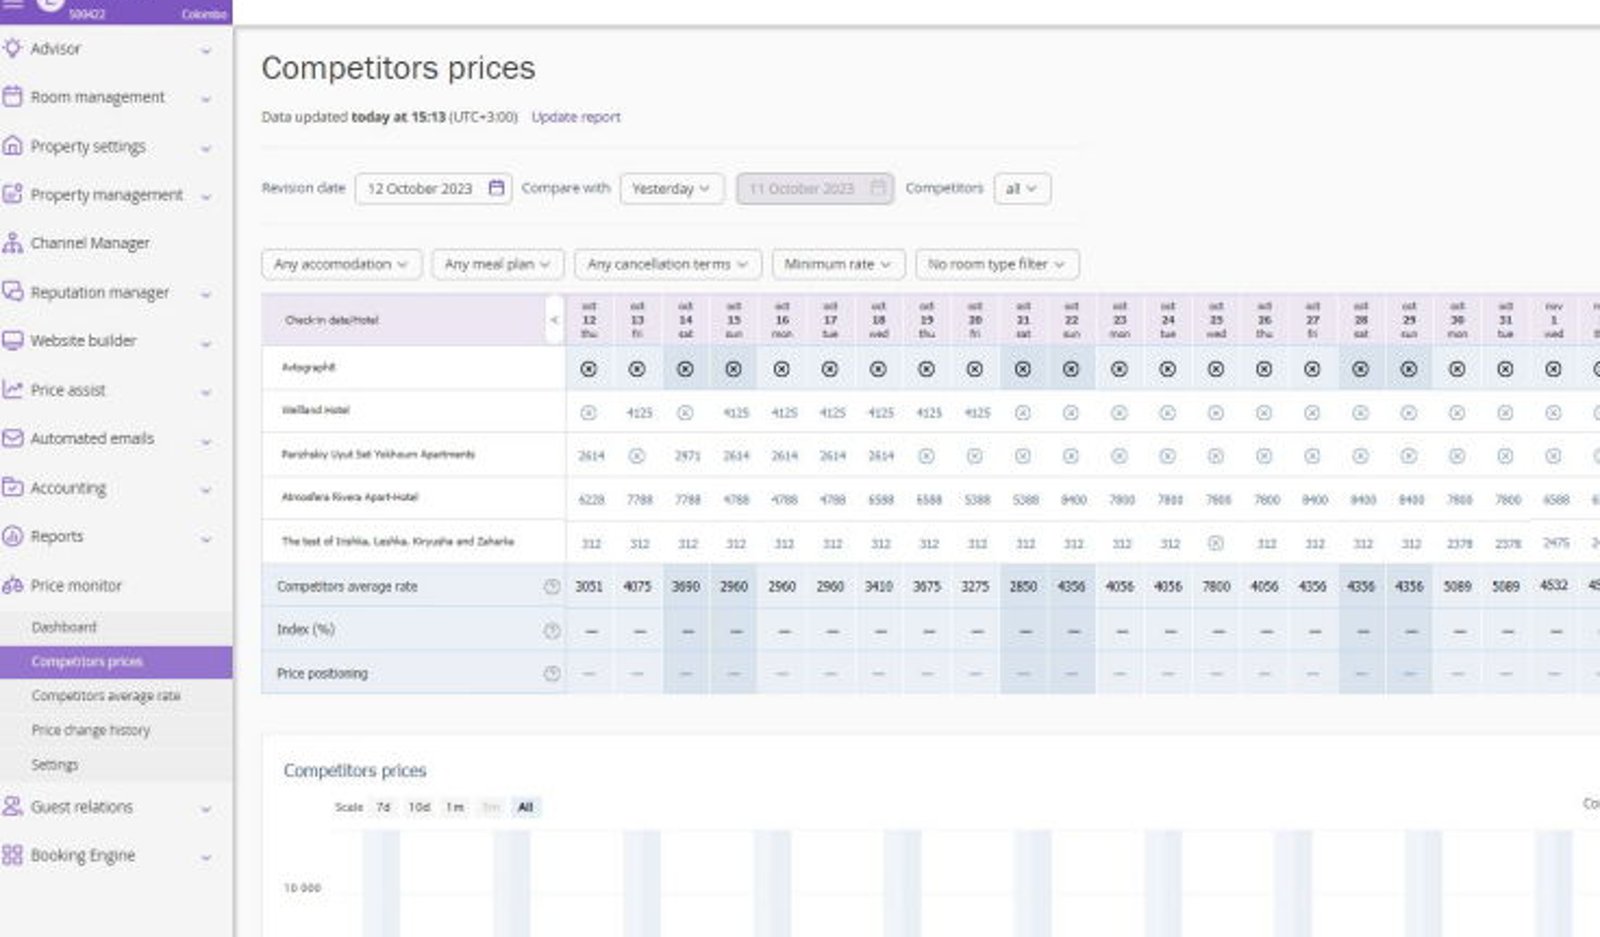1600x937 pixels.
Task: Set chart scale to 1m
Action: (455, 807)
